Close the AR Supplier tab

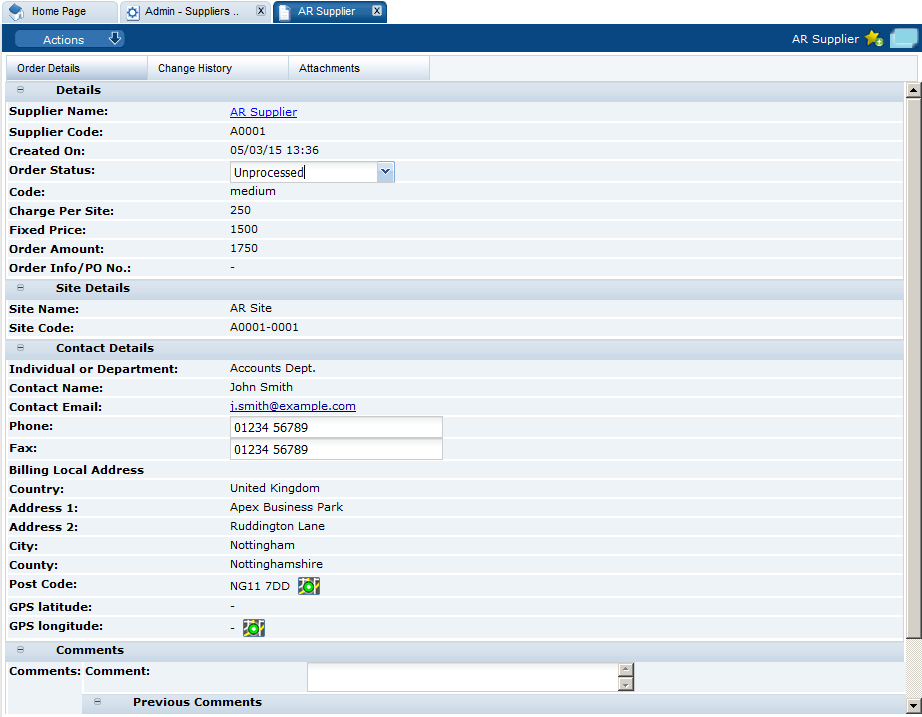[x=375, y=11]
